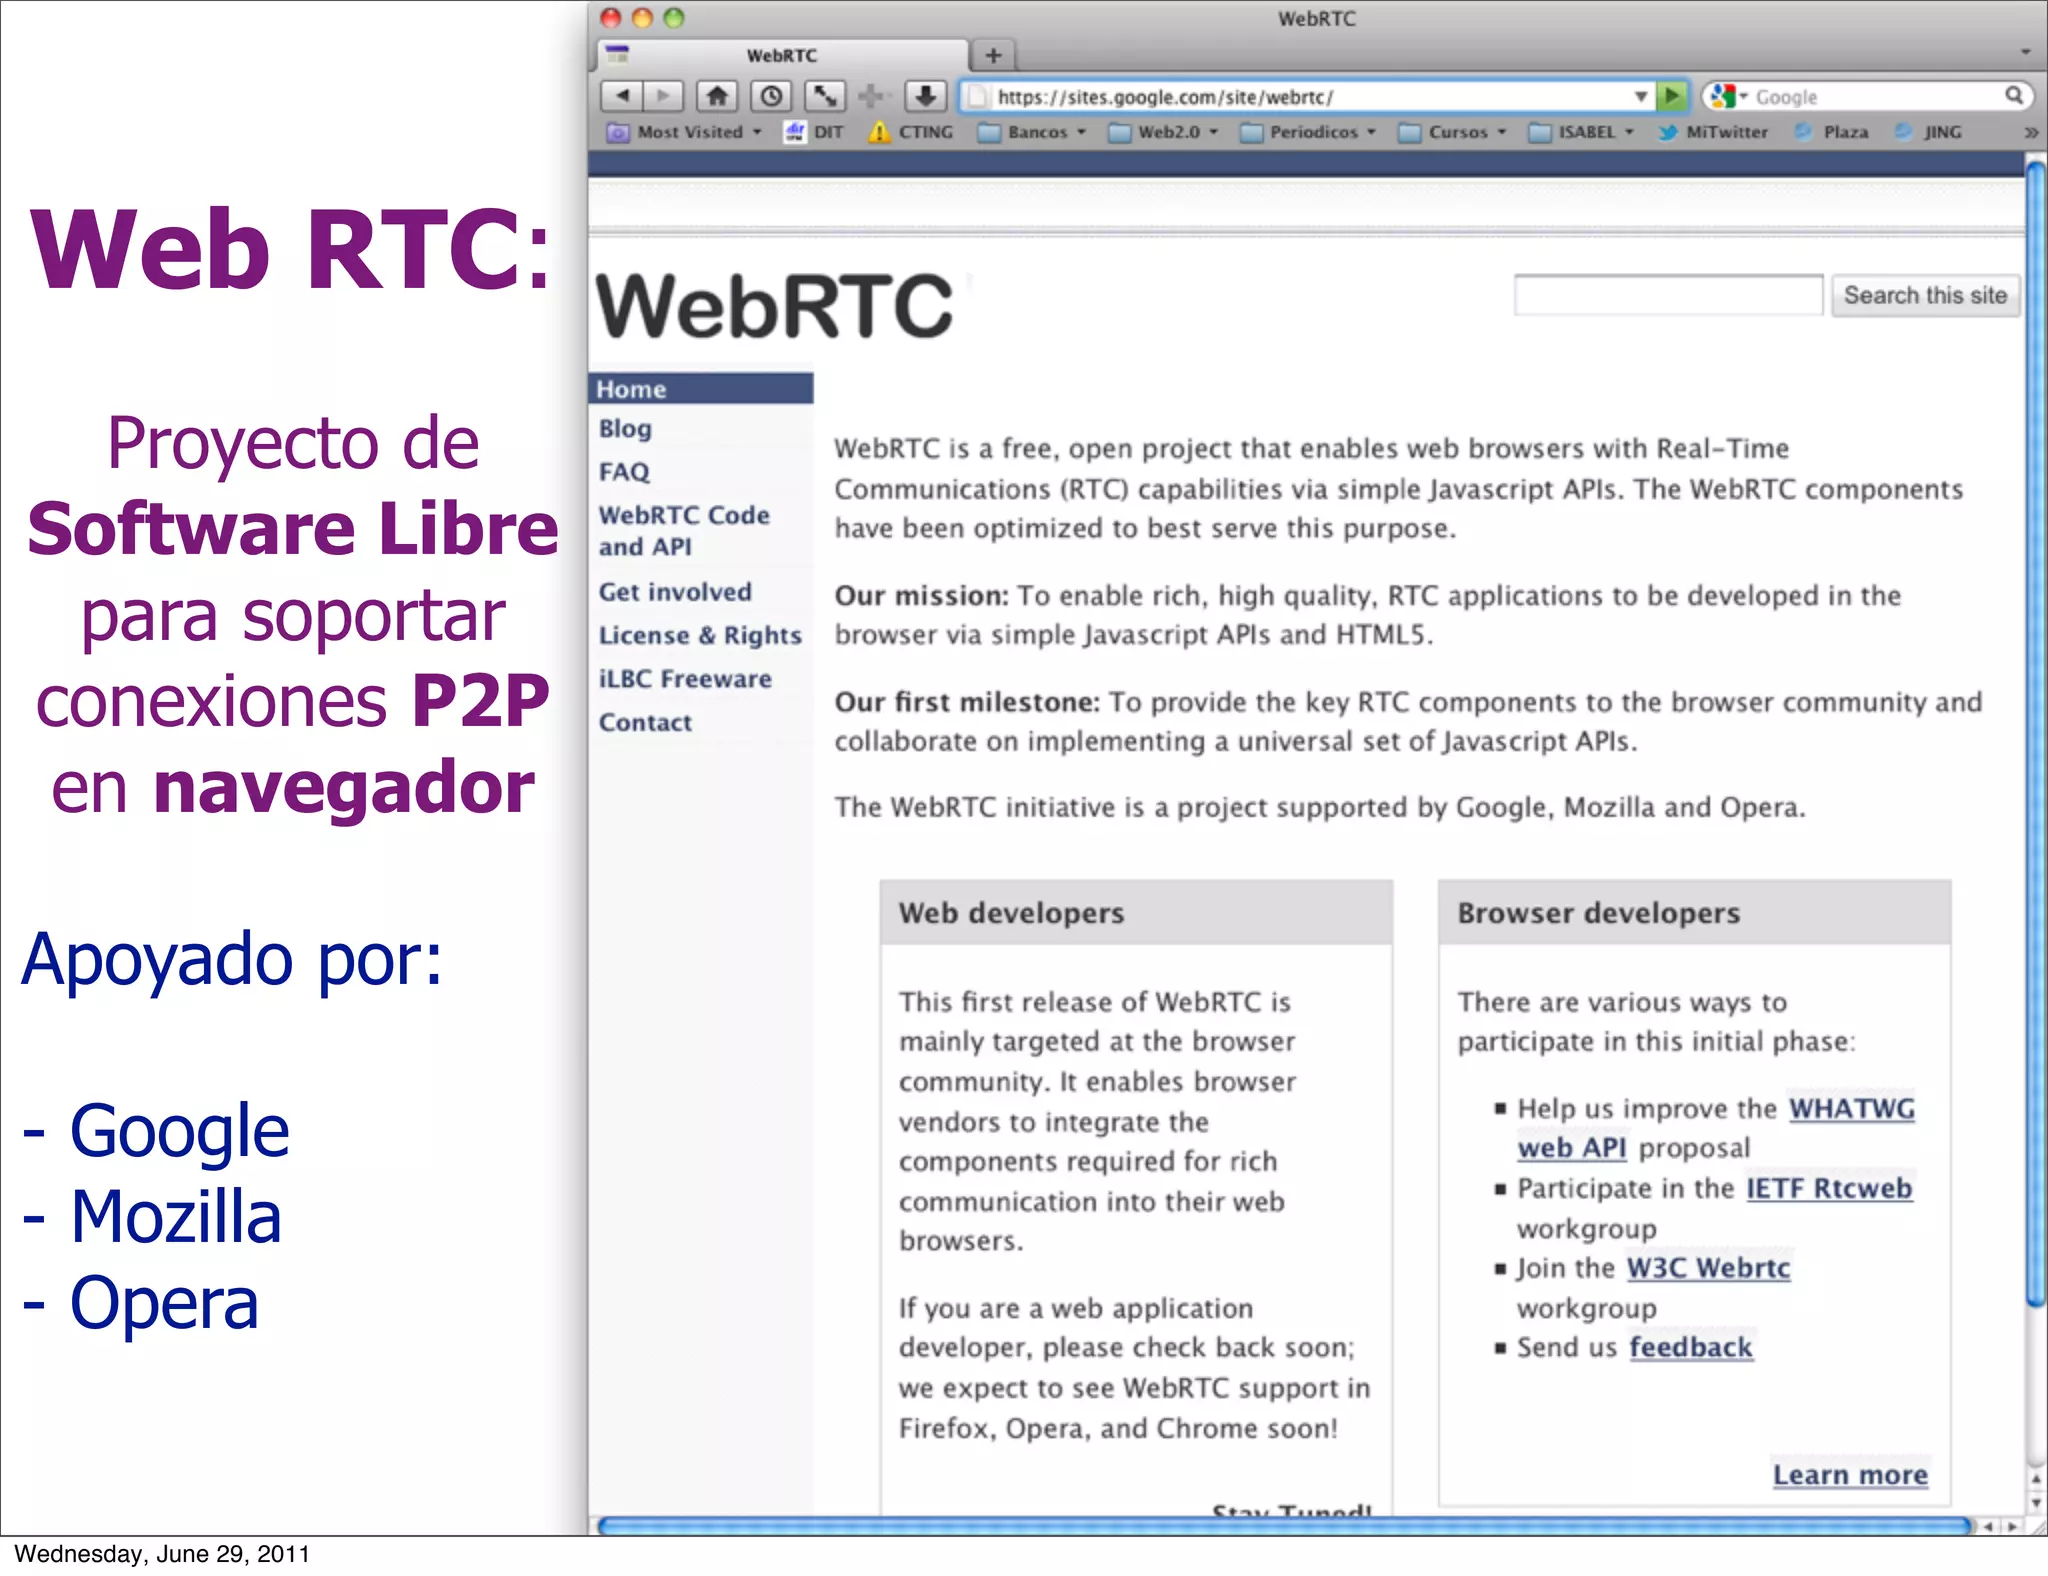Open the JING bookmark
The image size is (2048, 1576).
[x=1930, y=132]
